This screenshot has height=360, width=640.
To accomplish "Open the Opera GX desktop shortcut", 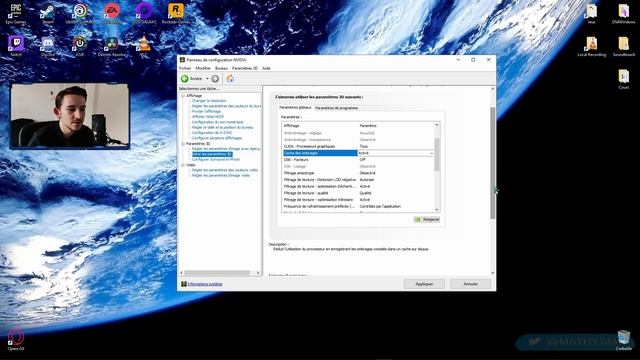I will pyautogui.click(x=16, y=340).
